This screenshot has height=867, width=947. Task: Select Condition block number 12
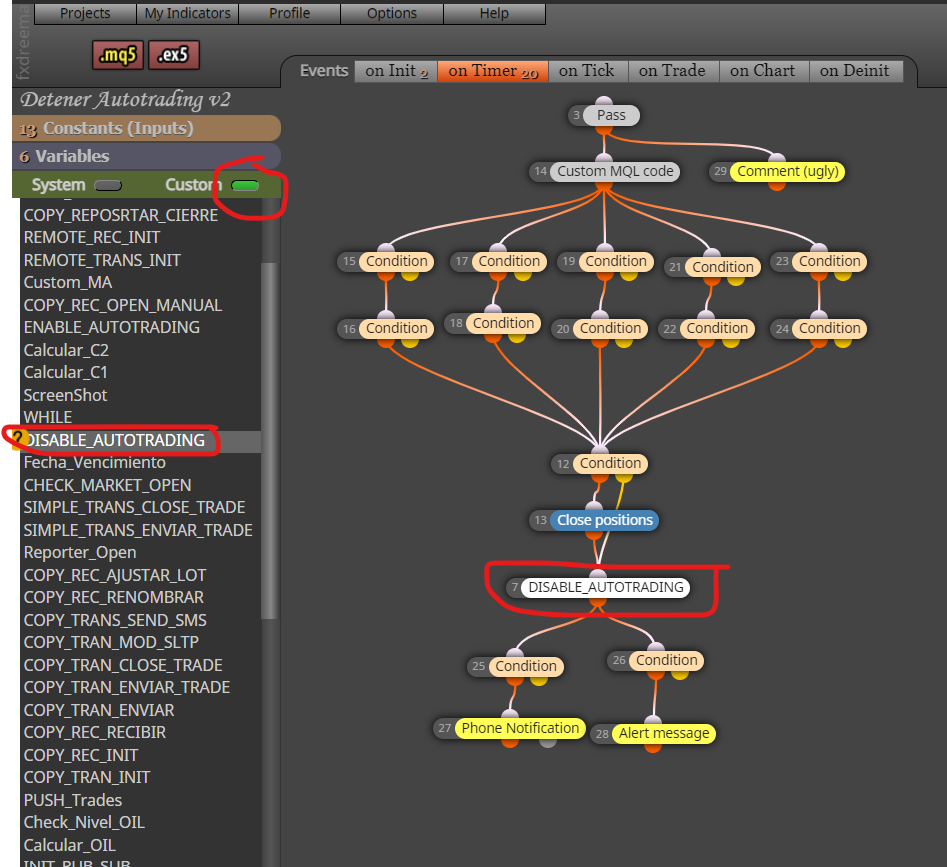(x=610, y=464)
